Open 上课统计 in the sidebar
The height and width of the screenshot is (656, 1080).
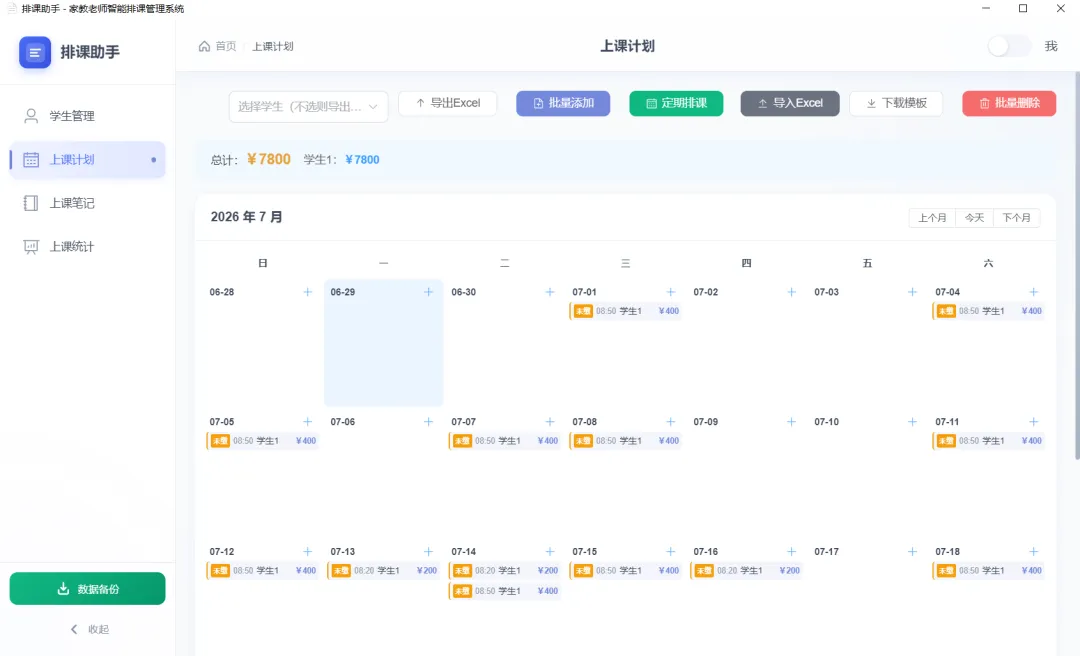pyautogui.click(x=87, y=246)
